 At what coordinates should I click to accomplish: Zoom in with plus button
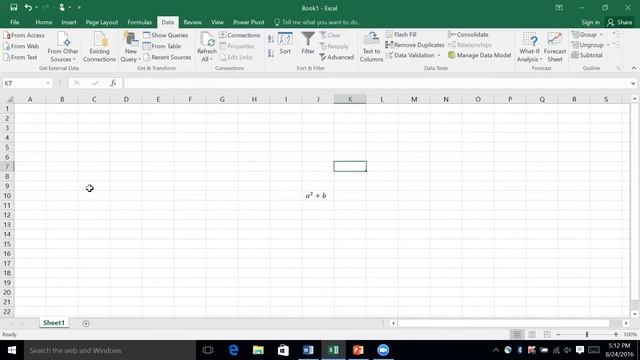click(616, 334)
